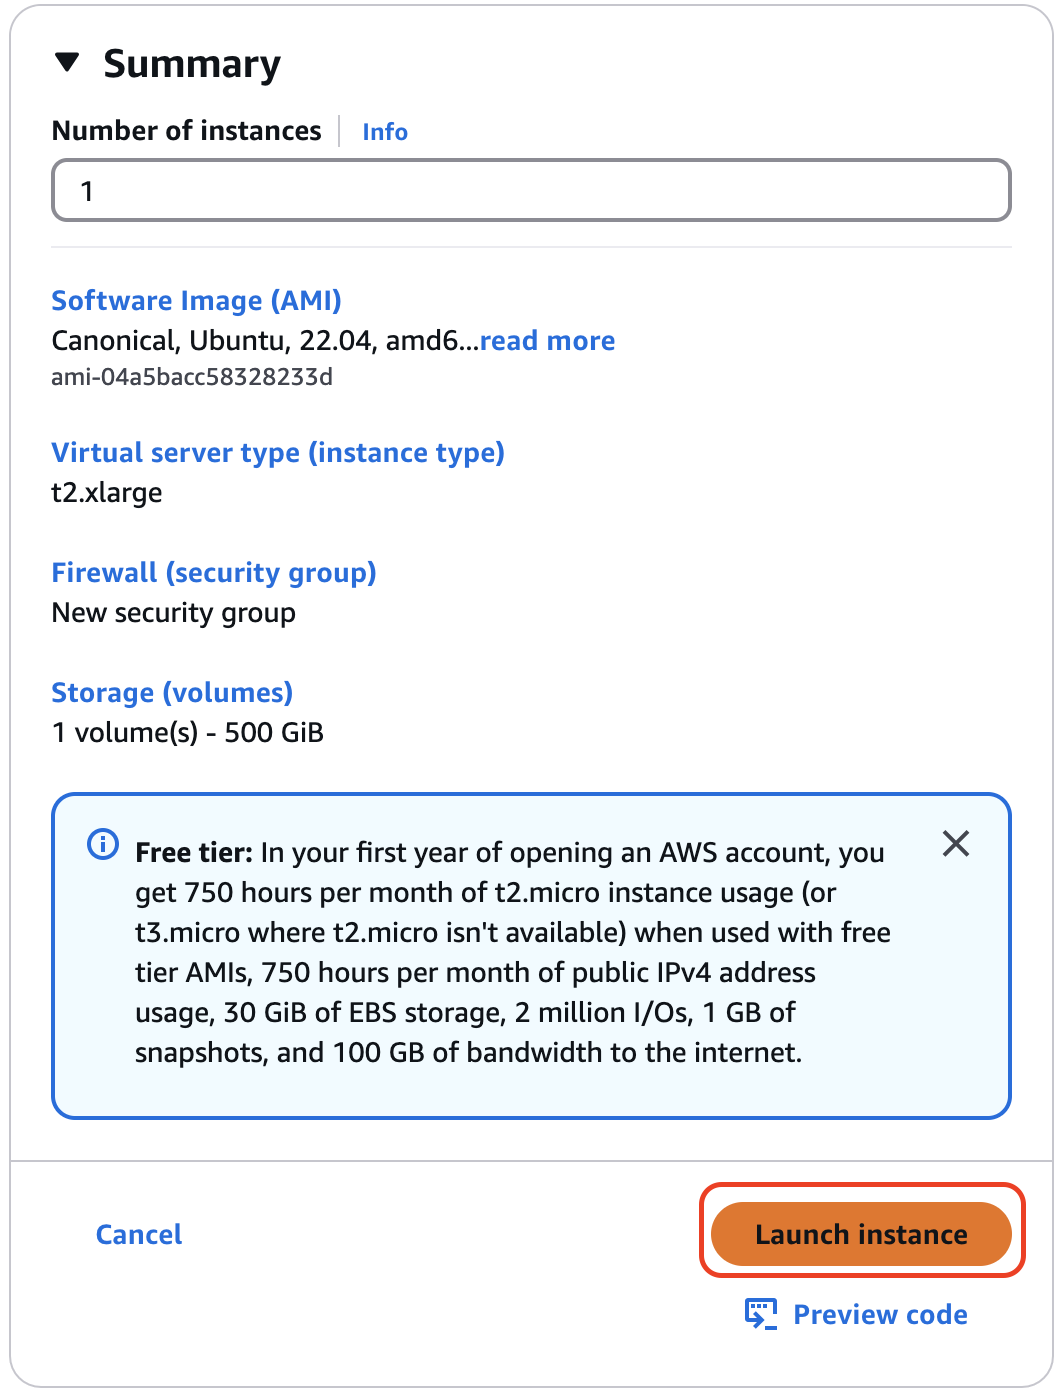Open the Preview code text link

click(x=880, y=1314)
